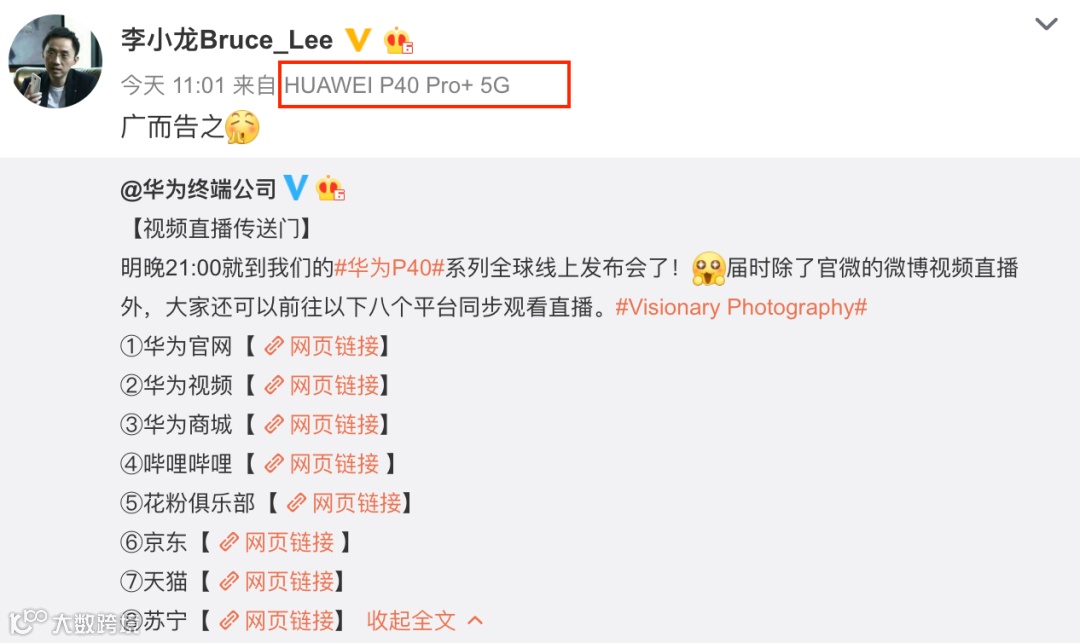
Task: Open the 李小龙Bruce_Lee profile avatar
Action: (x=55, y=61)
